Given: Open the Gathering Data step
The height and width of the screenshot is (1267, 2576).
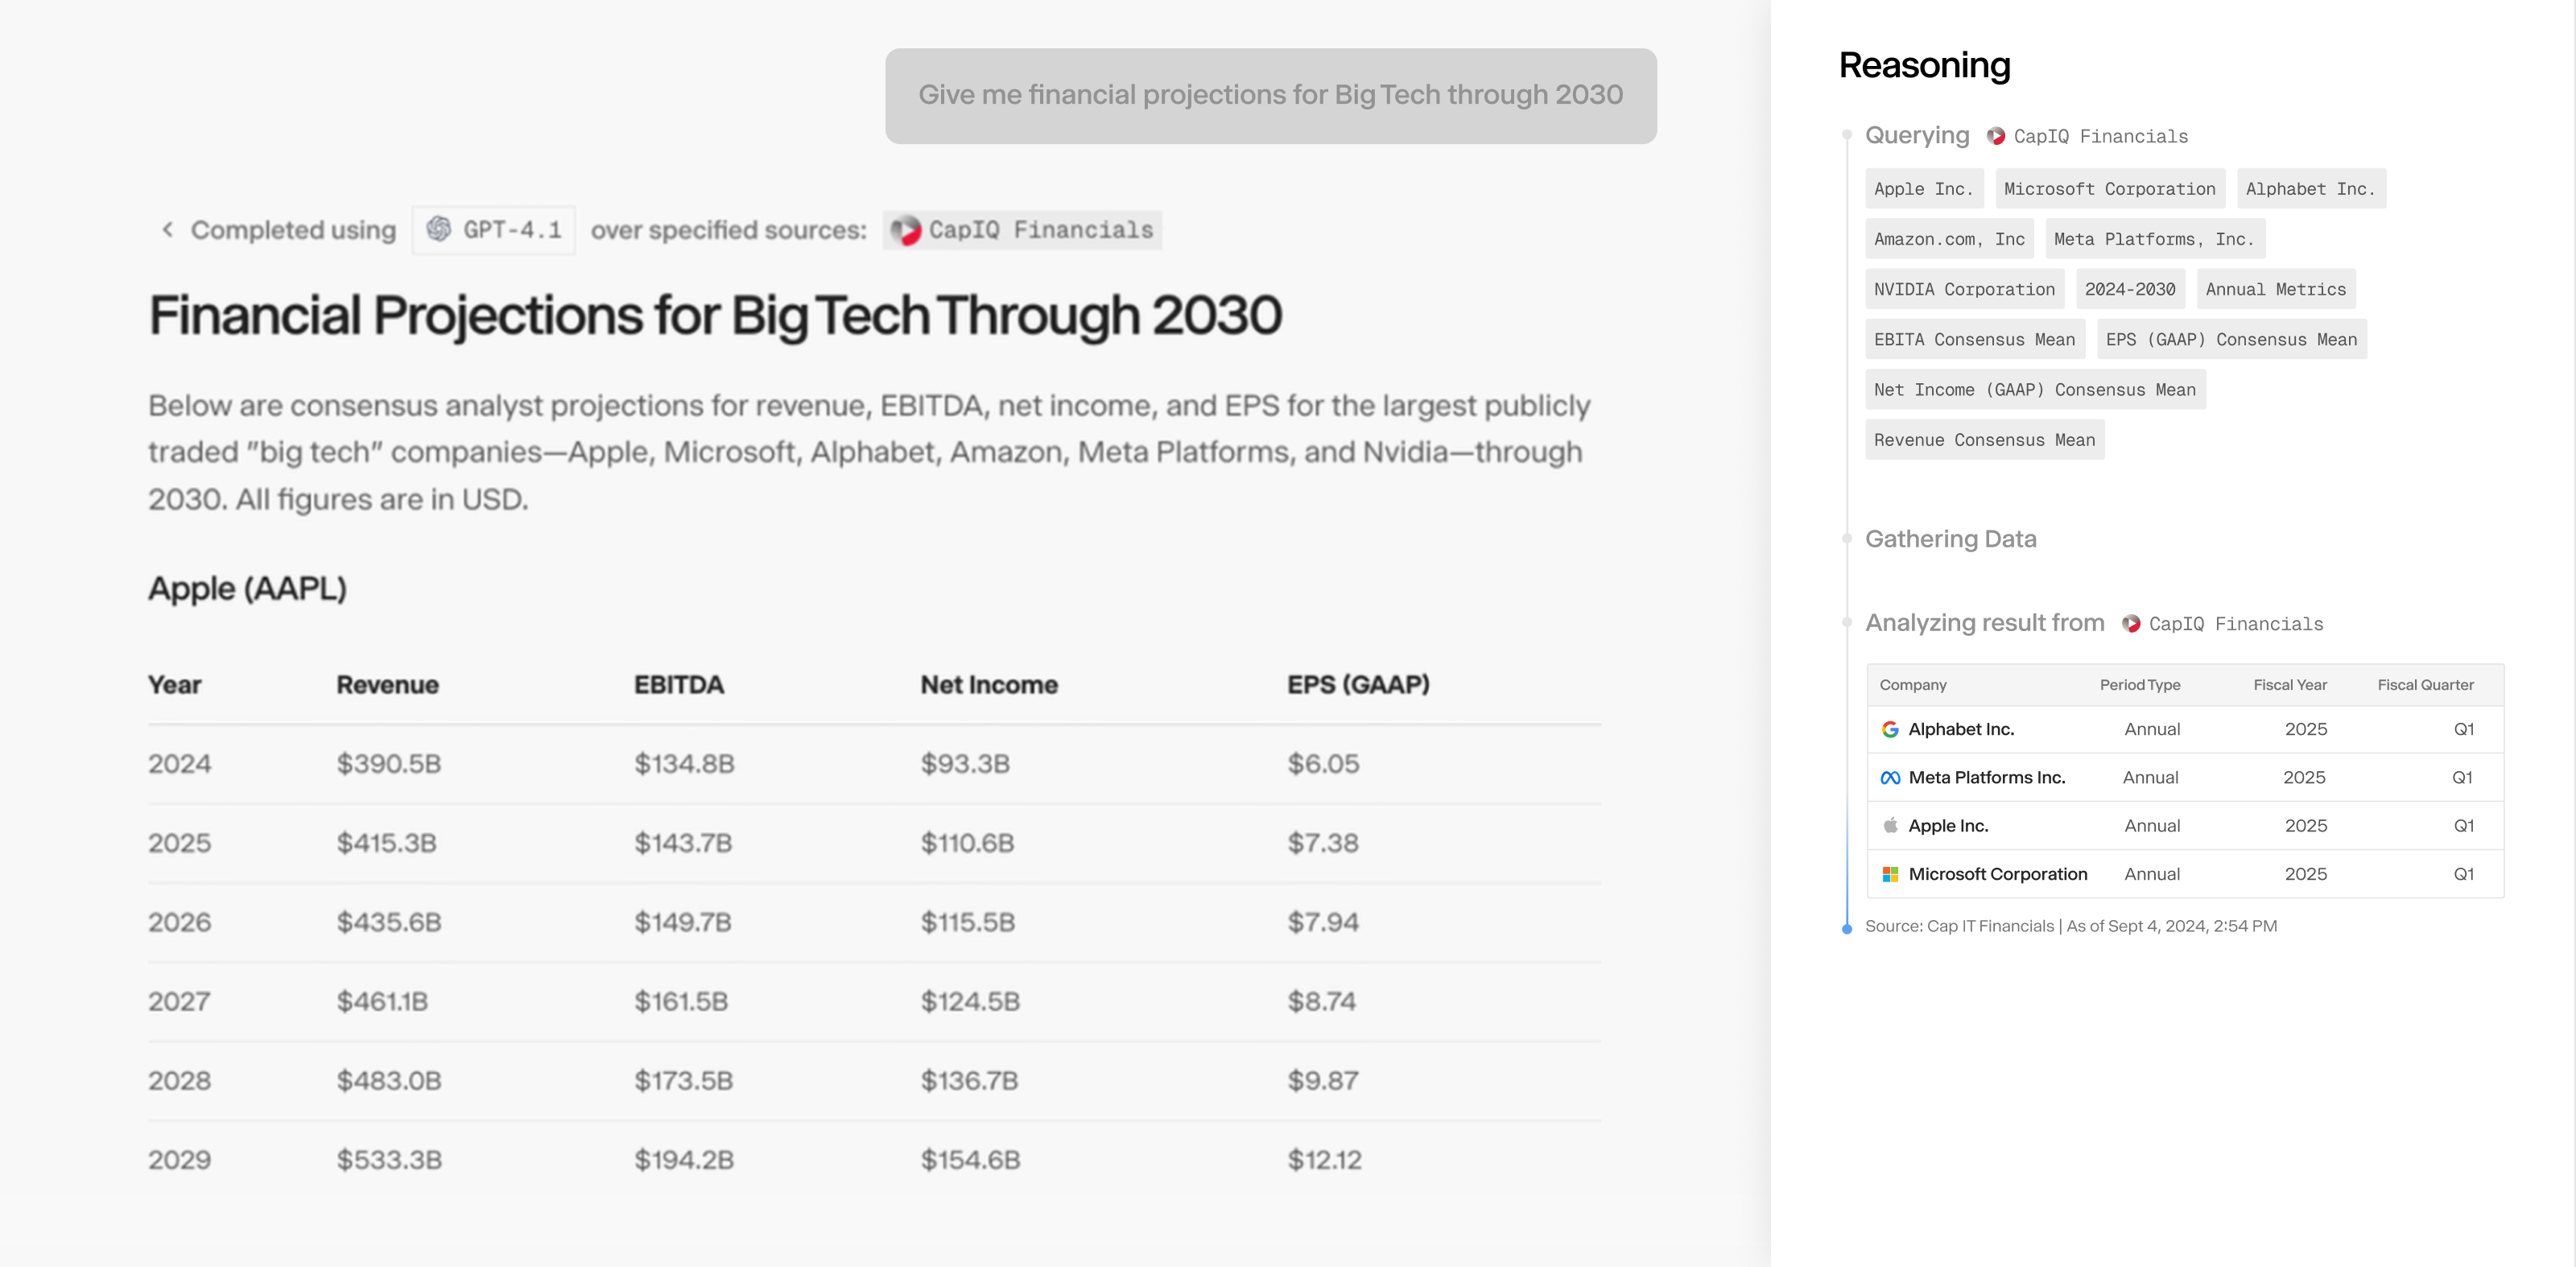Looking at the screenshot, I should pos(1951,539).
